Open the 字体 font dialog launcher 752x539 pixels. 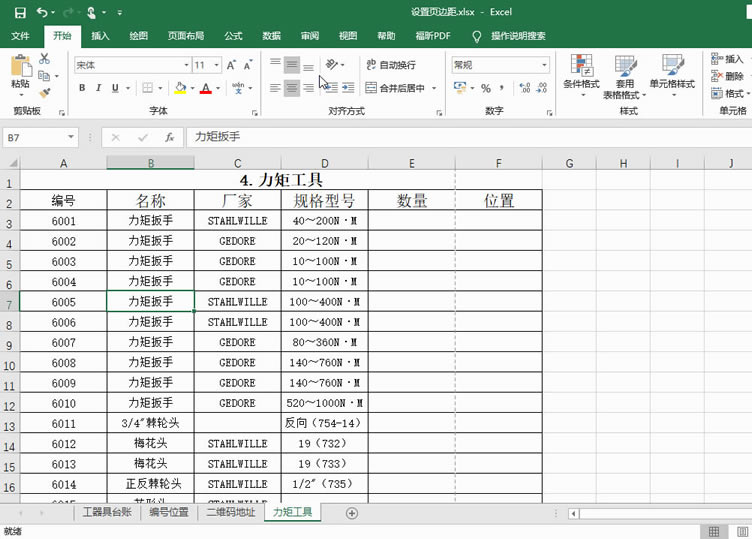pos(255,113)
